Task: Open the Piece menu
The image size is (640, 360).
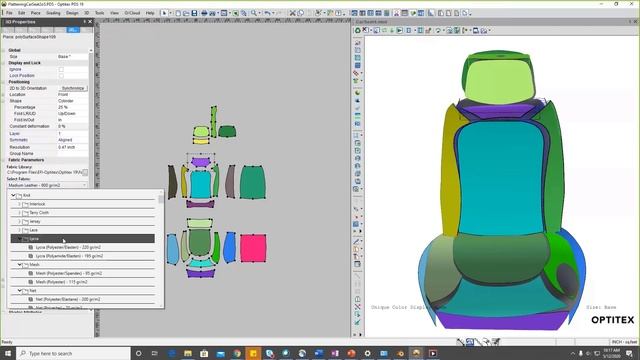Action: pos(36,13)
